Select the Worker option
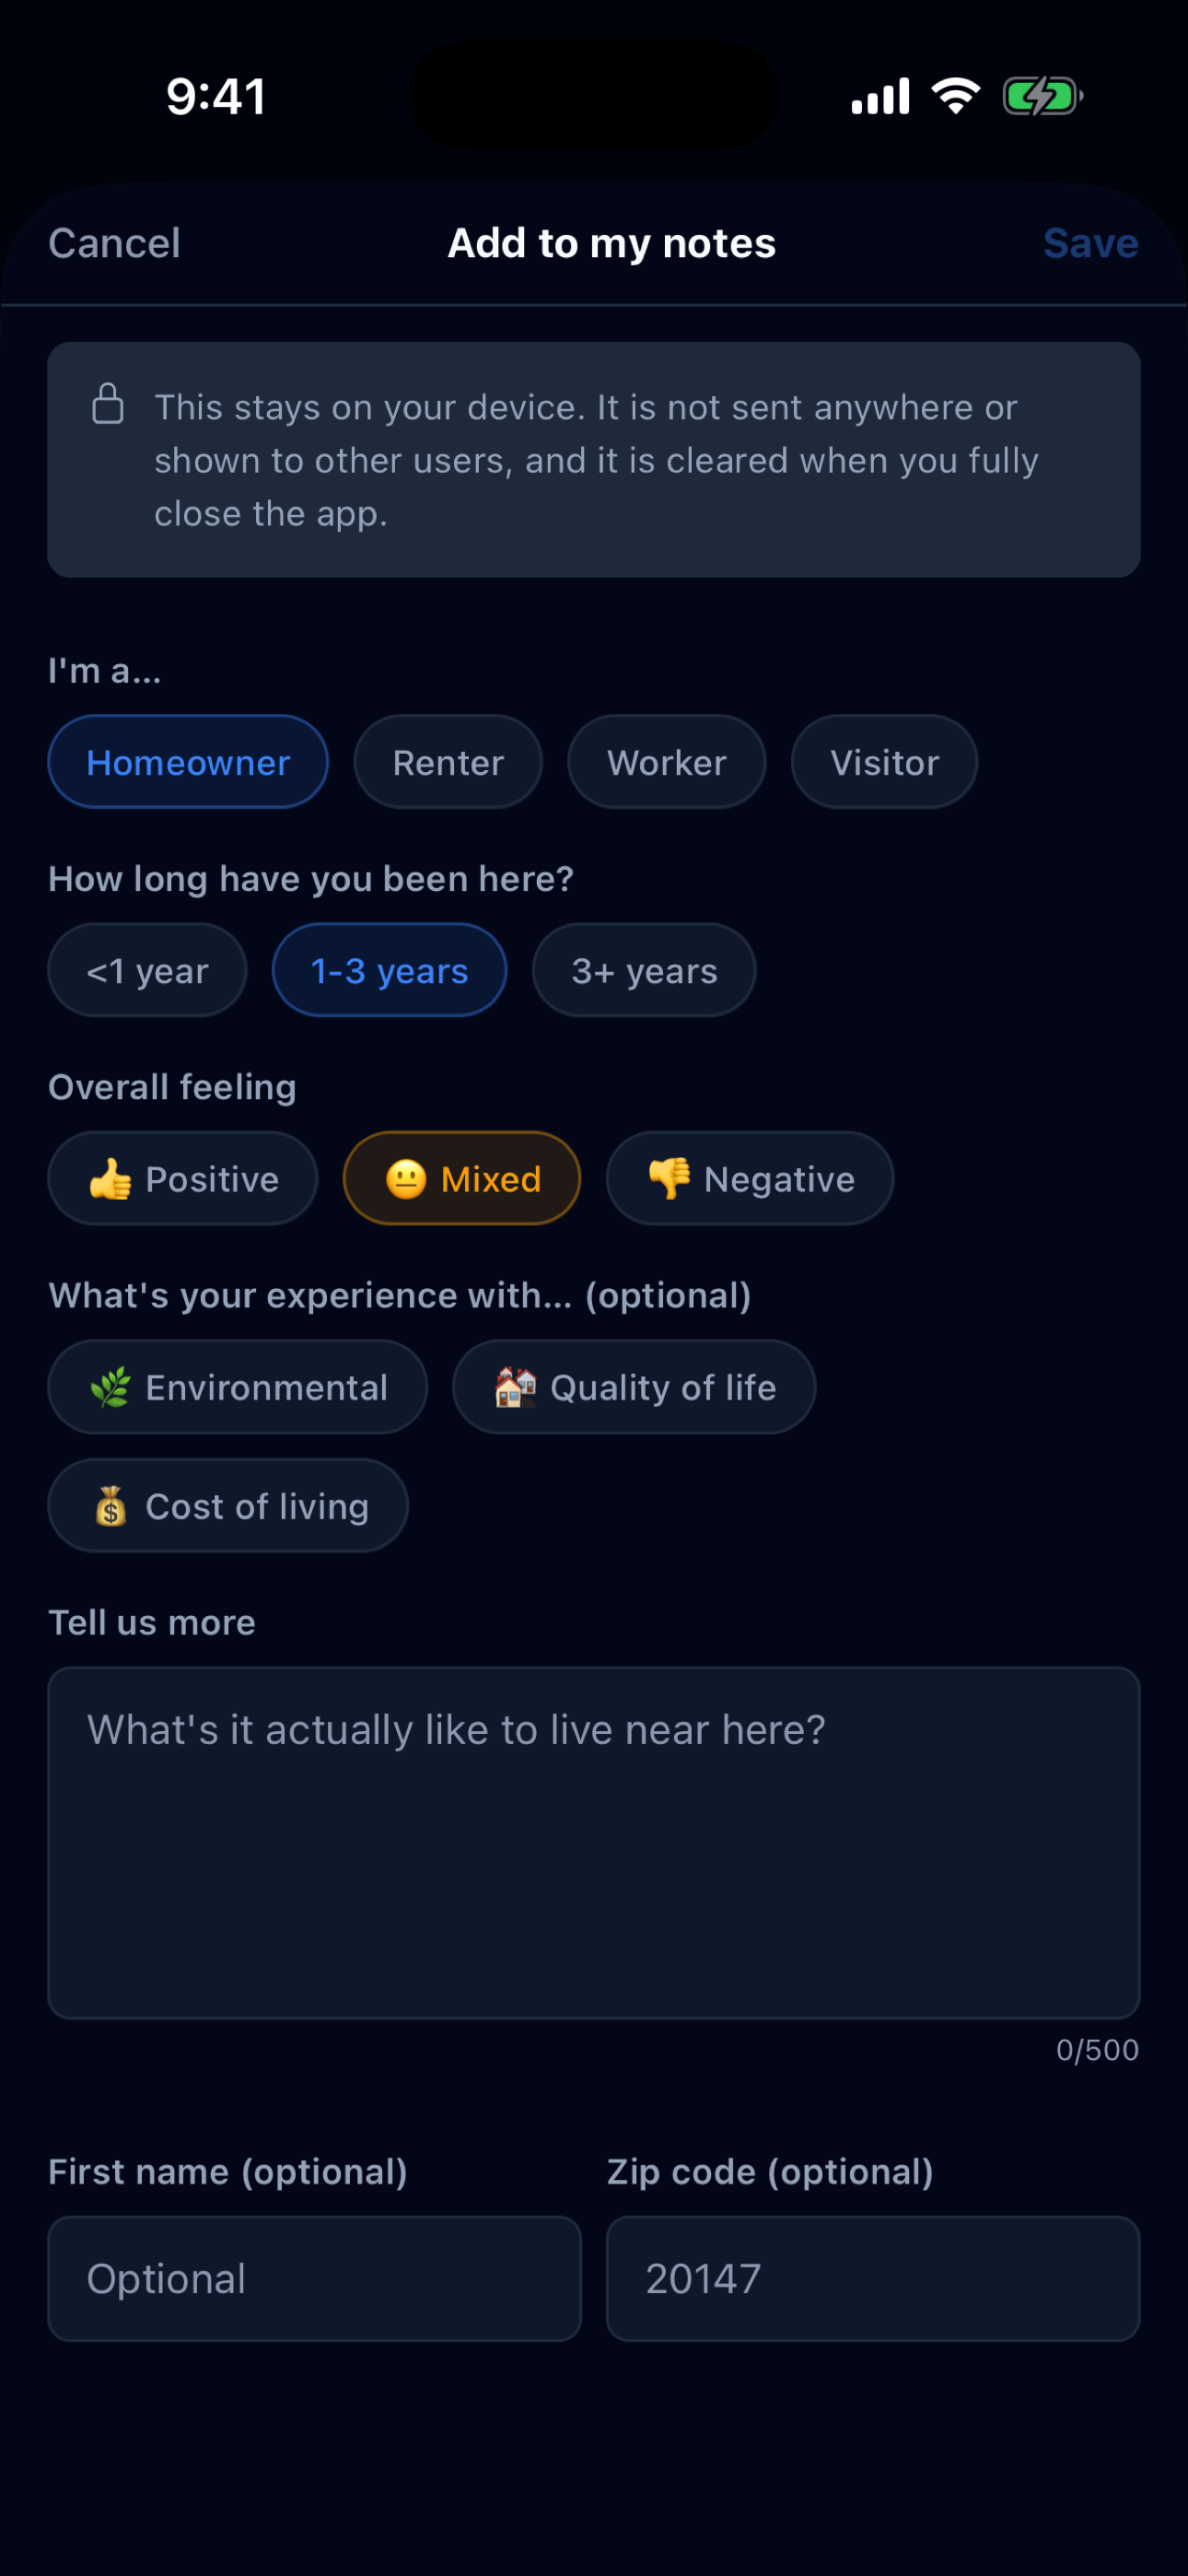Viewport: 1188px width, 2576px height. tap(667, 762)
